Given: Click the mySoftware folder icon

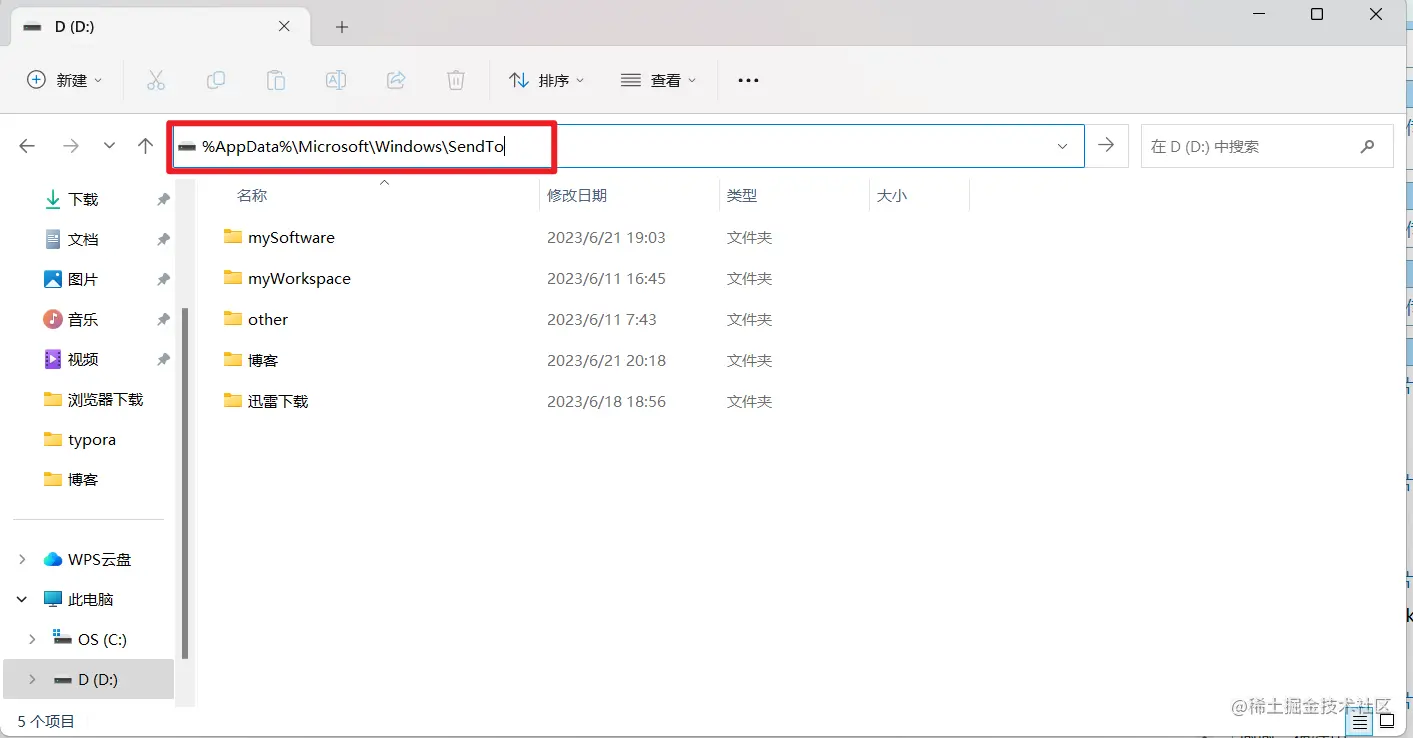Looking at the screenshot, I should [233, 237].
